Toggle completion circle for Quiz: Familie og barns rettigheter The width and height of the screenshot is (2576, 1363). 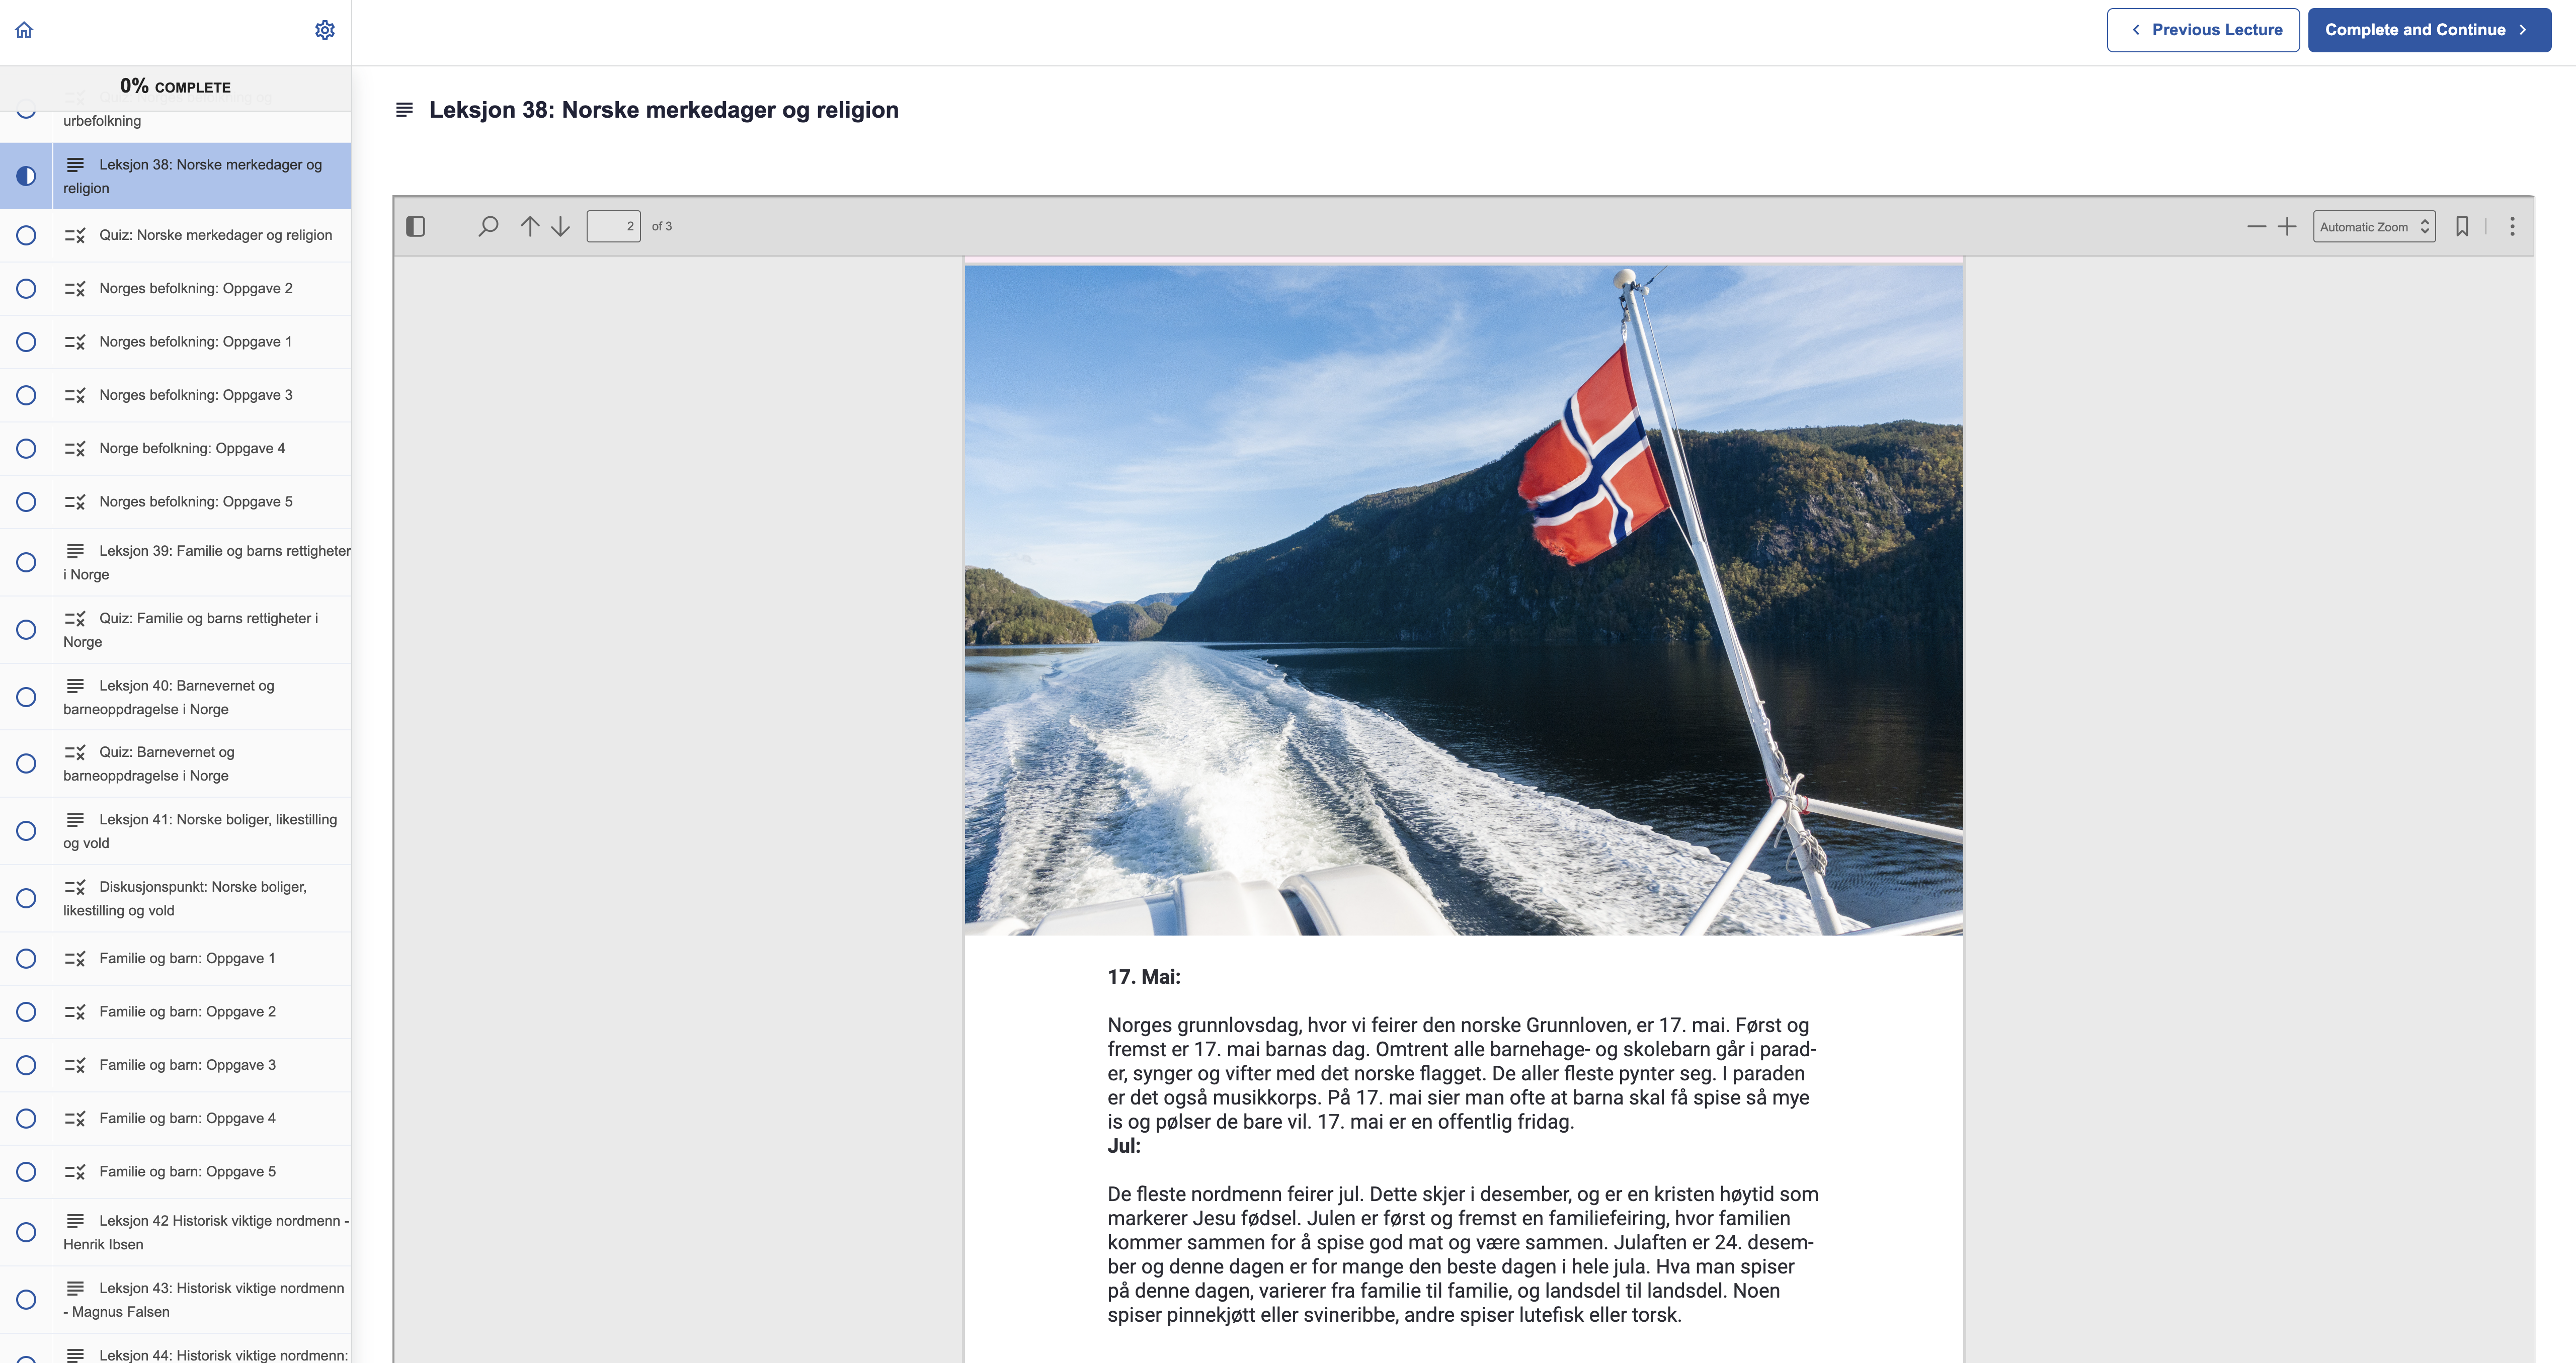click(x=26, y=630)
